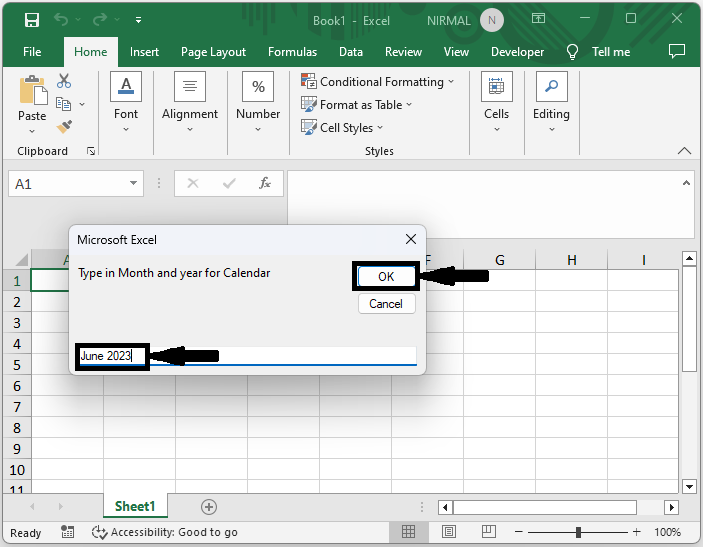The image size is (703, 547).
Task: Click OK in the Calendar dialog
Action: (386, 277)
